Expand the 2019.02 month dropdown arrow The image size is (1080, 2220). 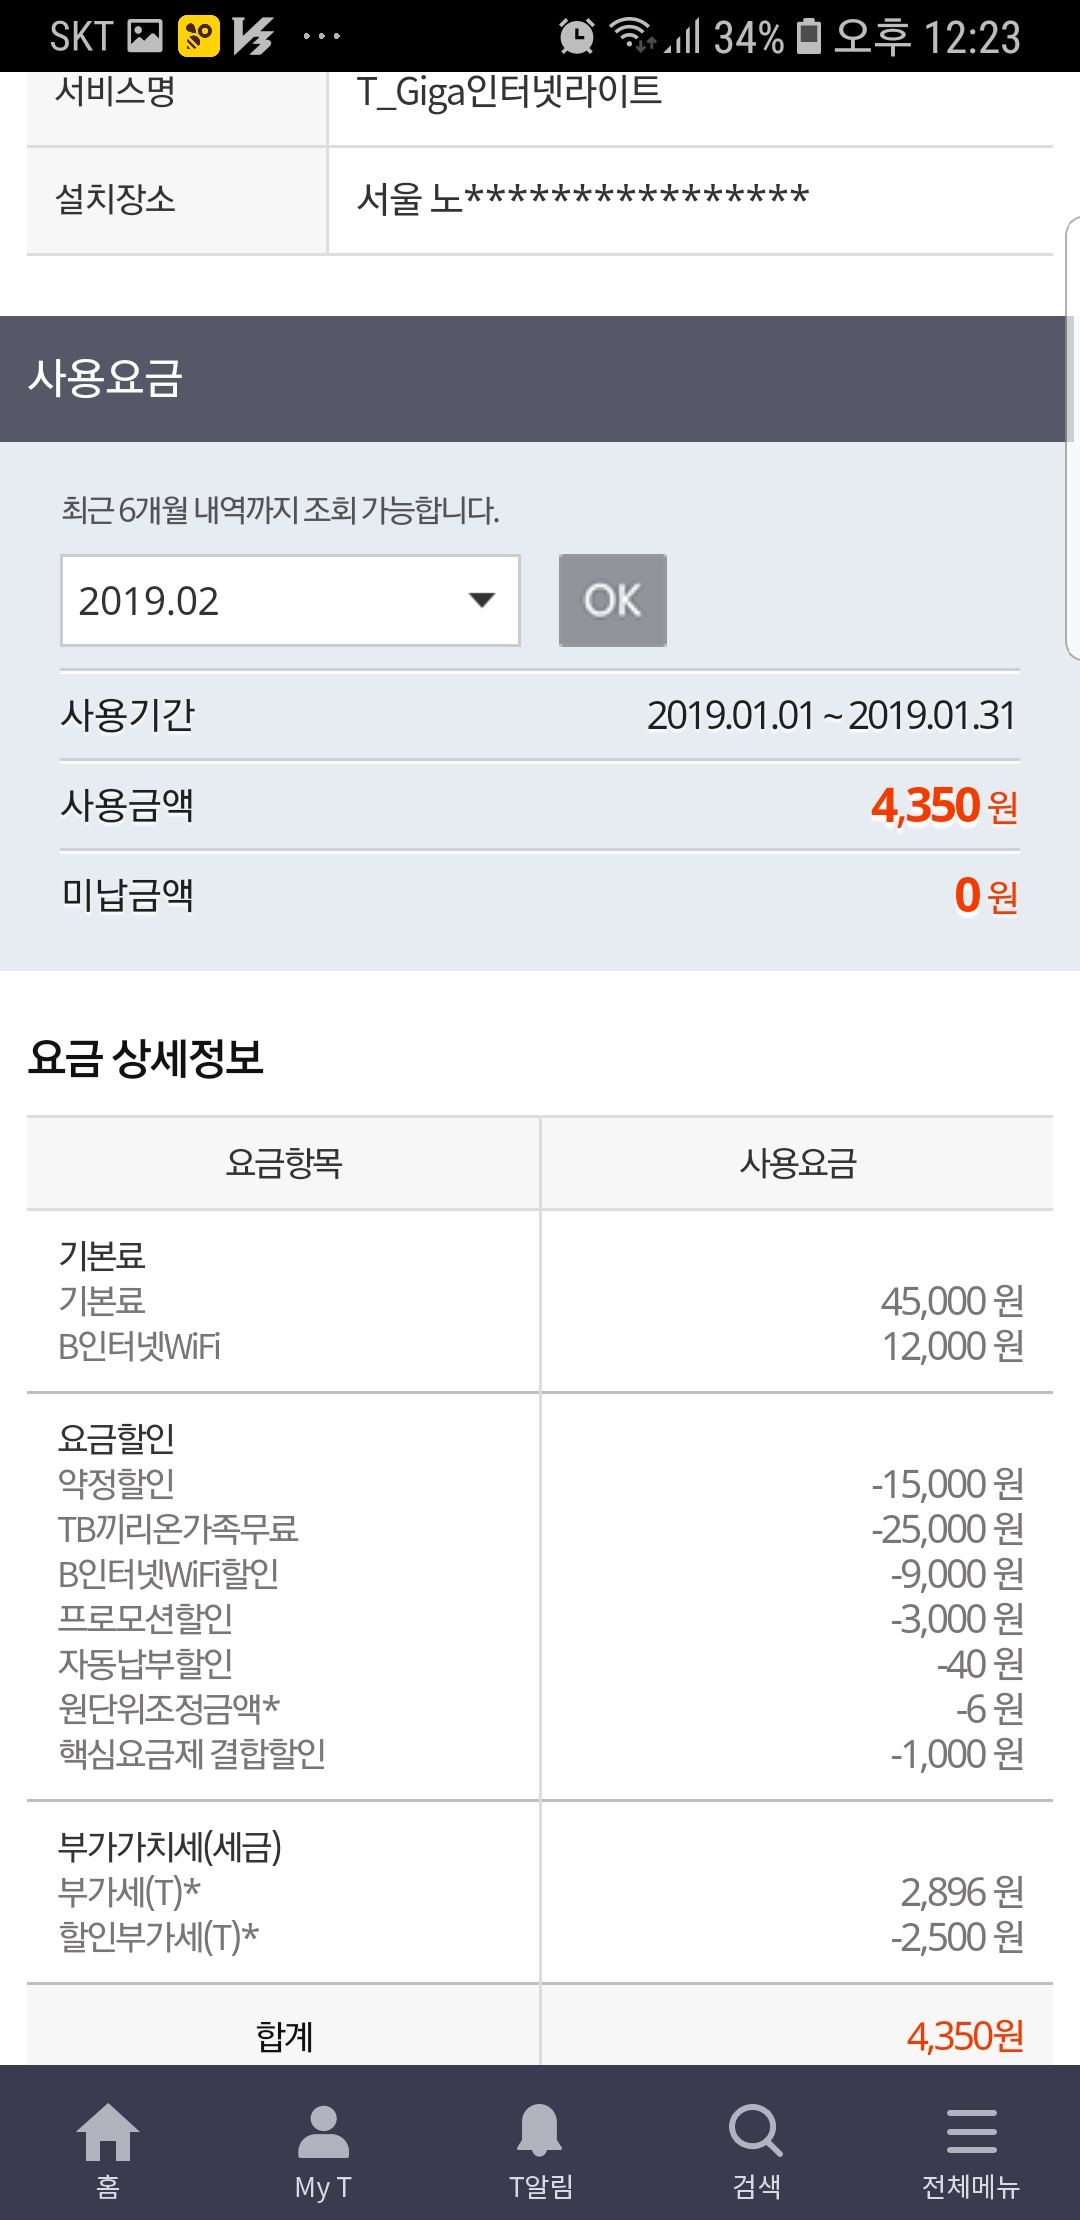482,600
